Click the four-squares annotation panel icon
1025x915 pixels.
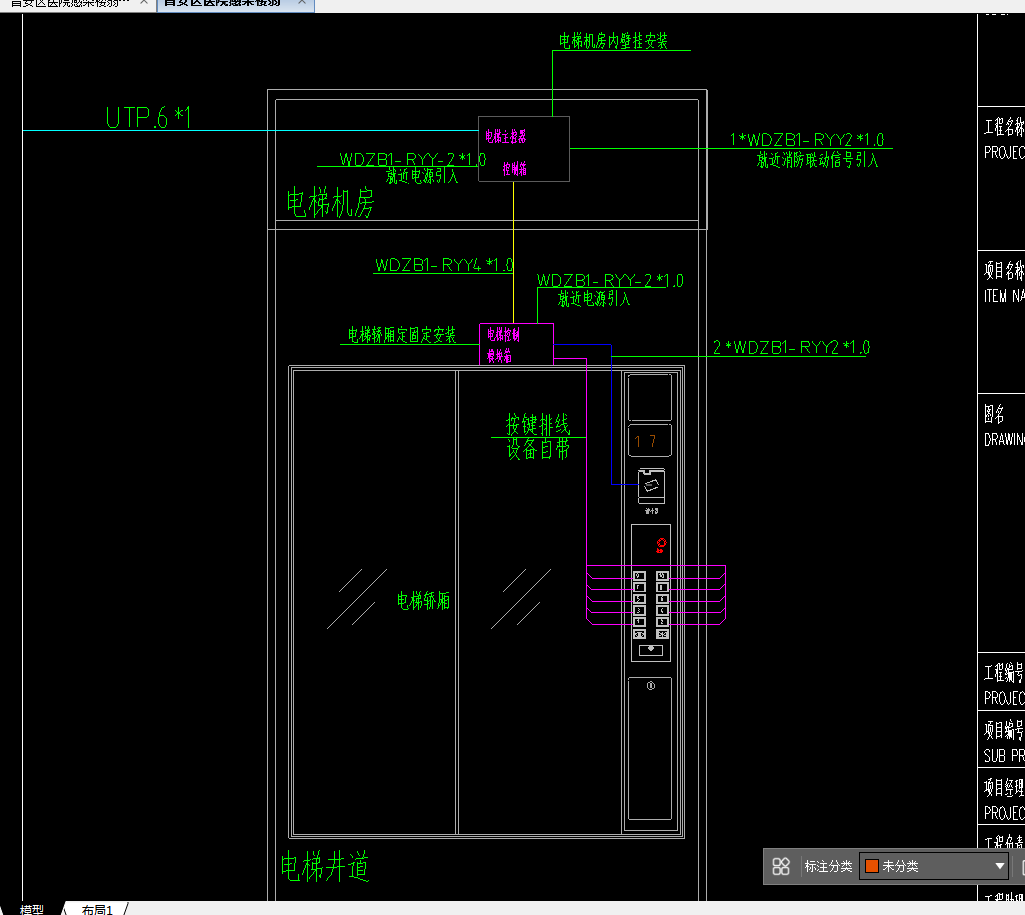point(781,866)
